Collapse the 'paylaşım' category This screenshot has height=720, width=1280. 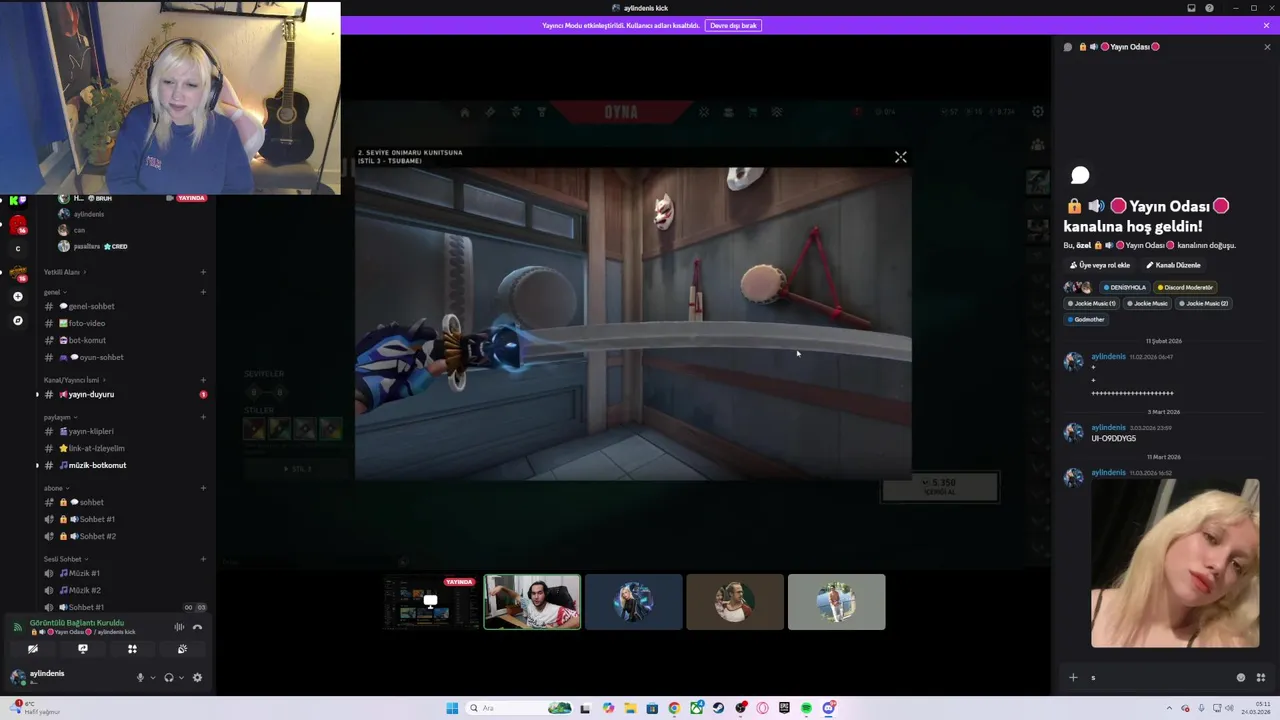[59, 417]
